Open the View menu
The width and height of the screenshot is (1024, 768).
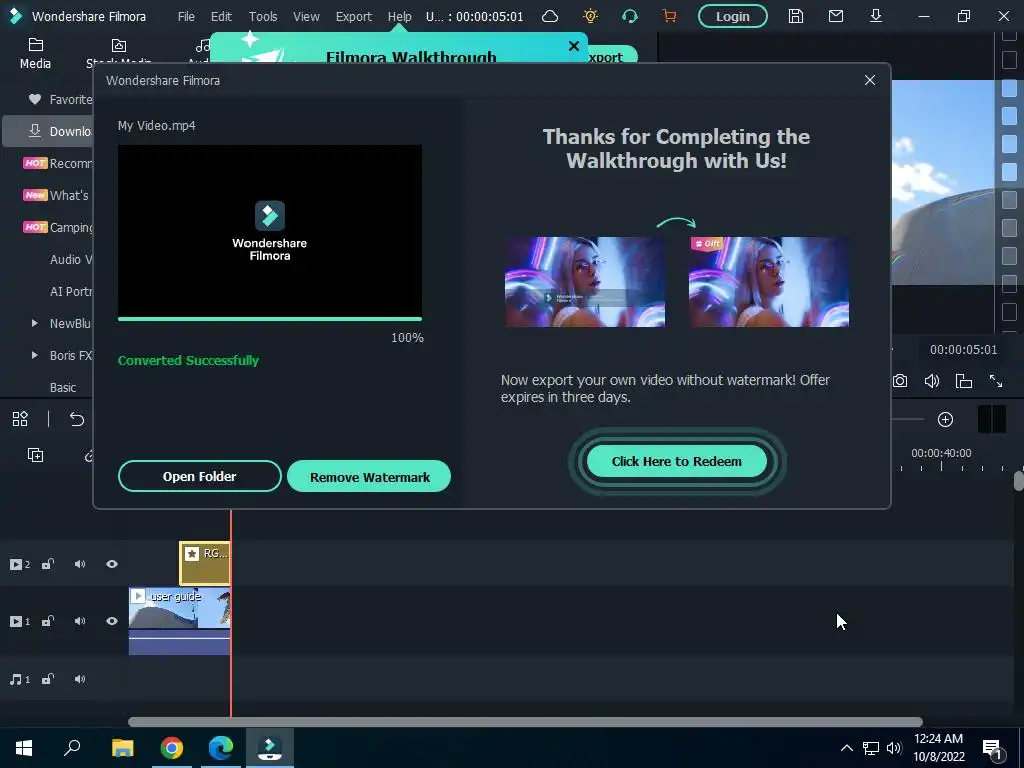[x=306, y=16]
